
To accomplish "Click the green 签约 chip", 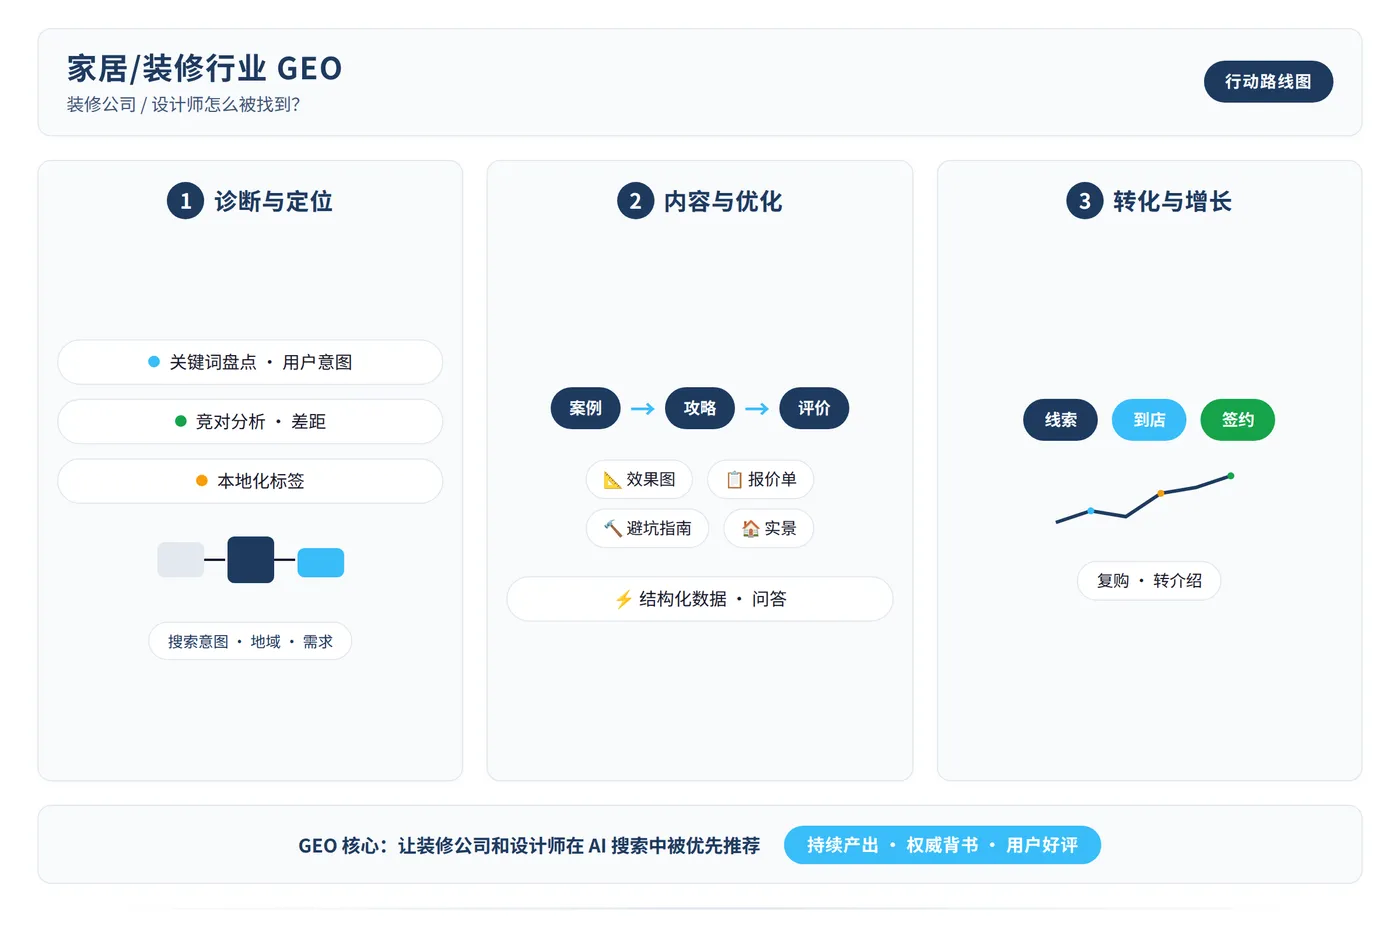I will [1238, 420].
